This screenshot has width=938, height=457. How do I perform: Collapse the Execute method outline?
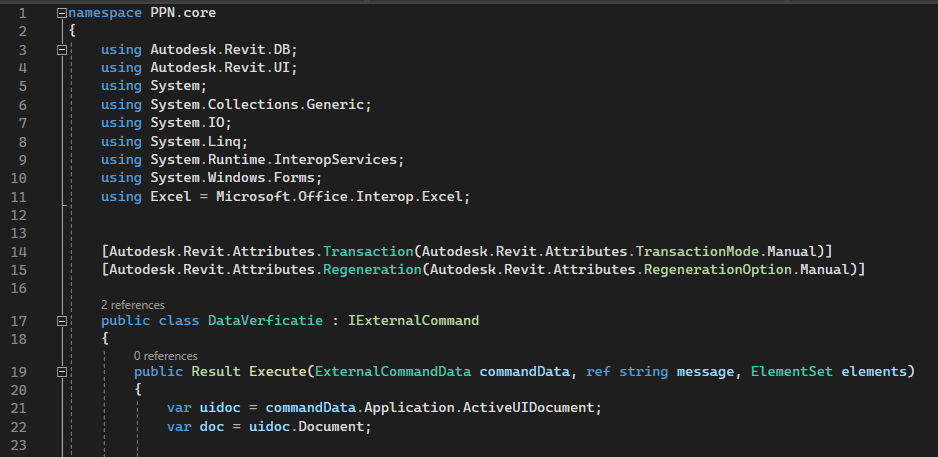point(62,372)
